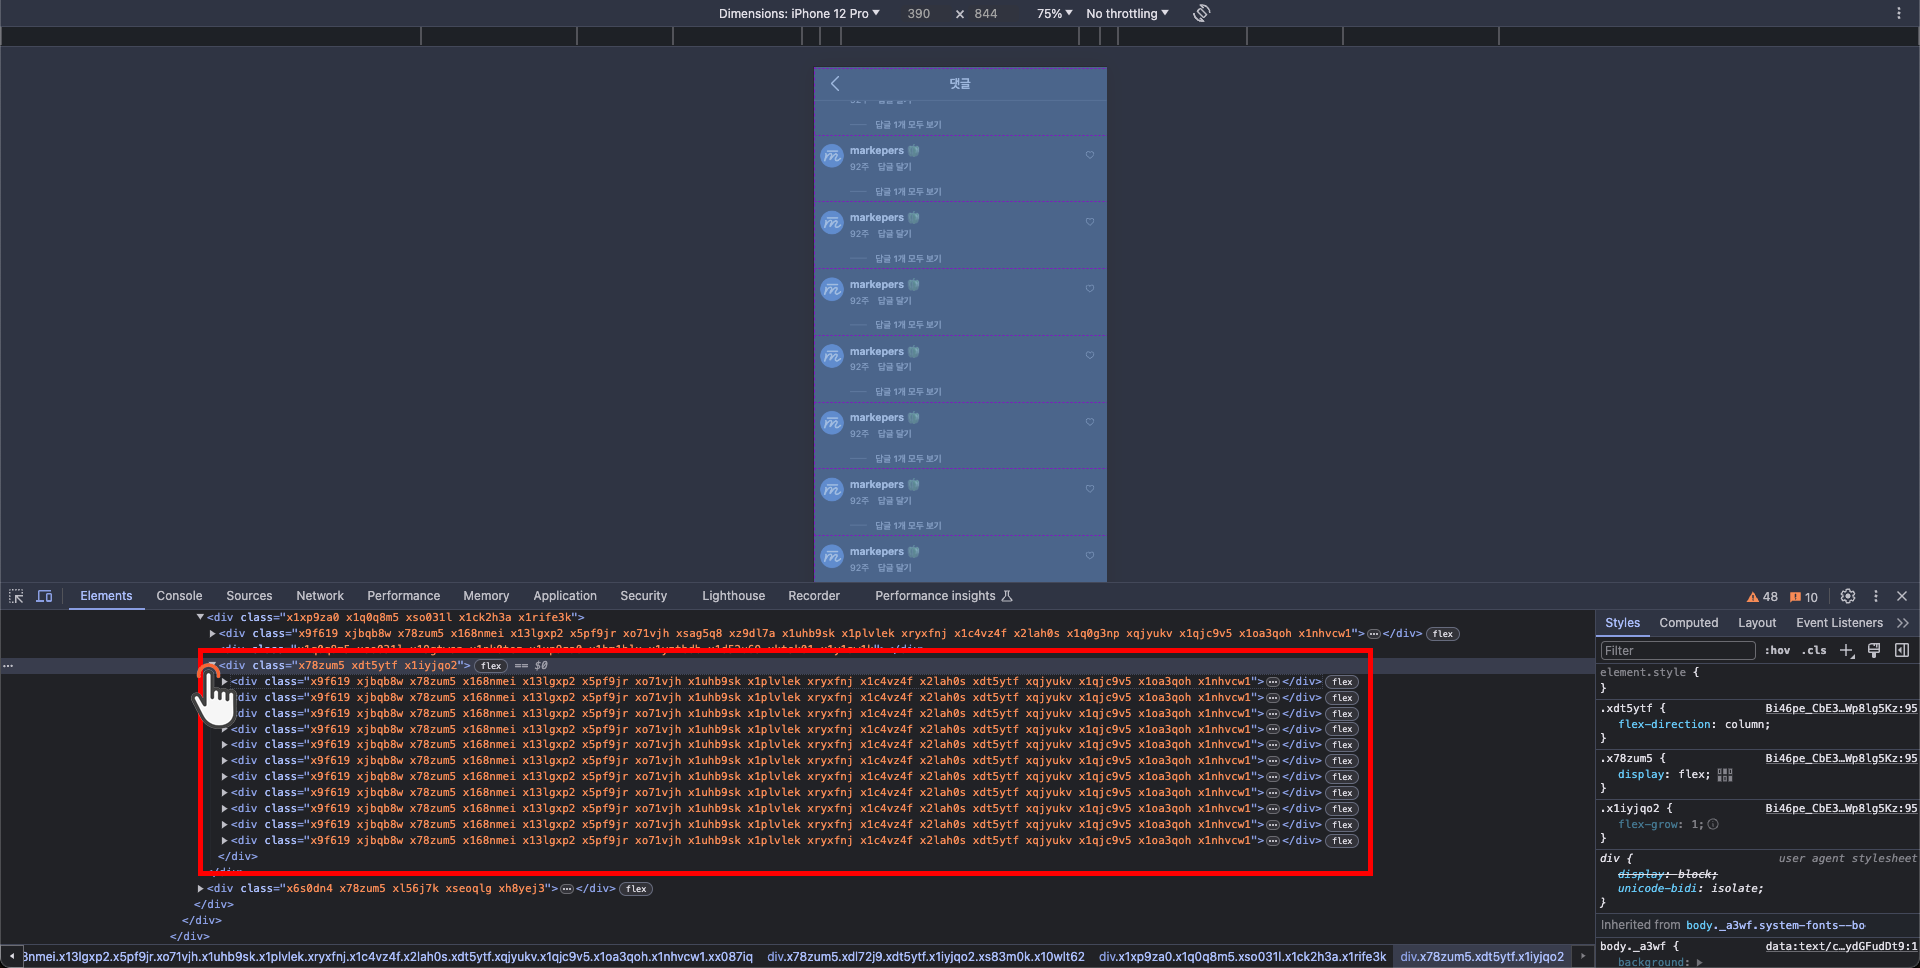Toggle the :hov element state panel
The width and height of the screenshot is (1920, 968).
pos(1777,651)
